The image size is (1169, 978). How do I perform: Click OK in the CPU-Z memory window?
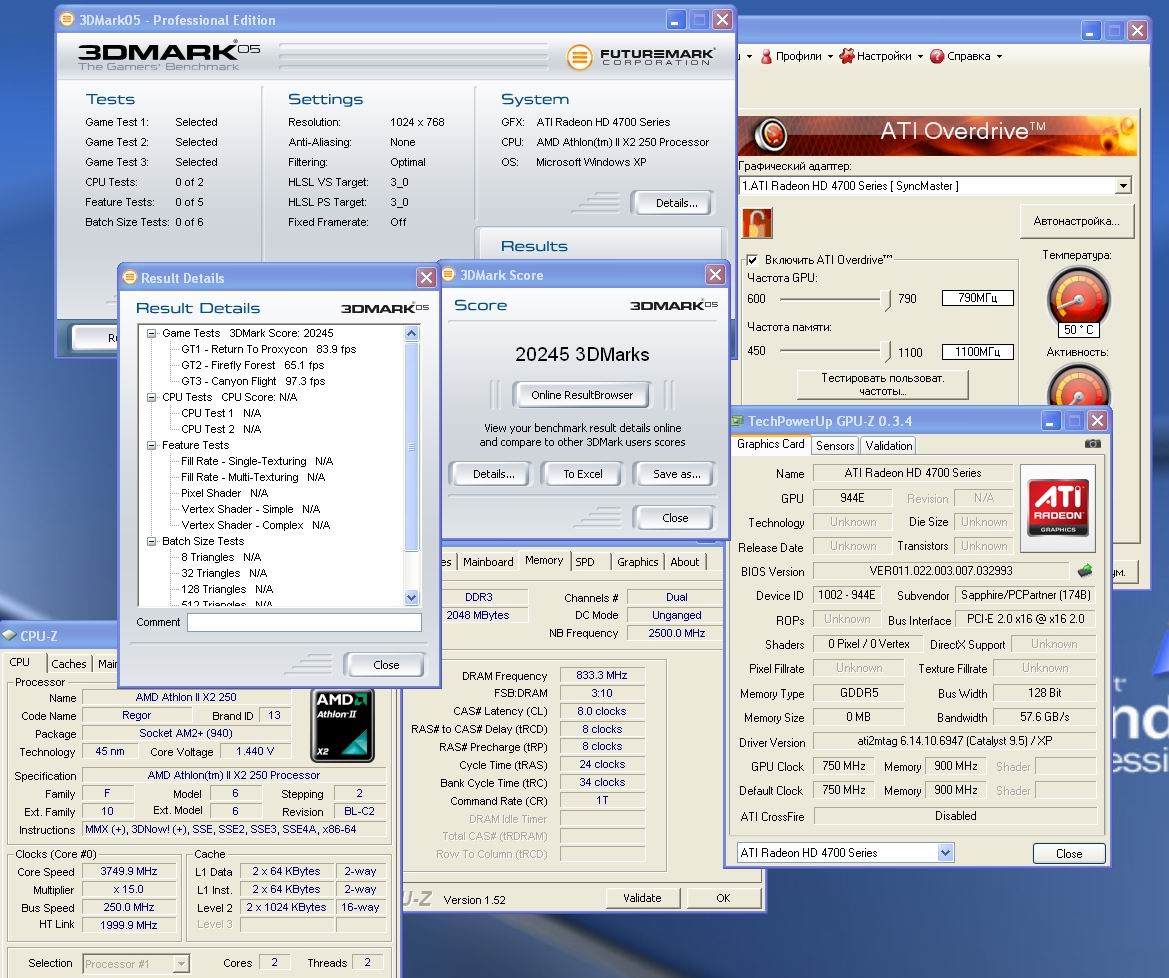point(723,898)
